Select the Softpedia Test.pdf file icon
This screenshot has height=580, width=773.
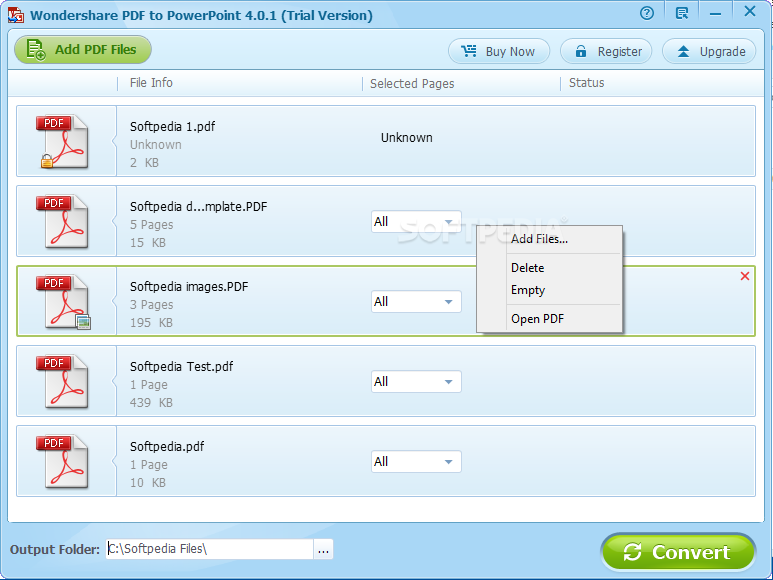[x=62, y=381]
